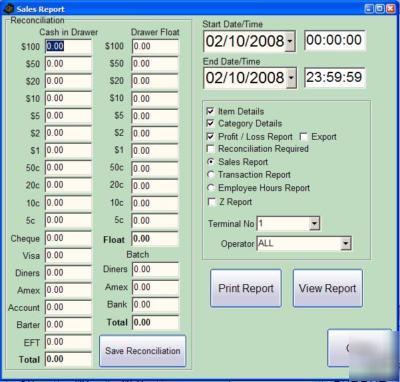Click Cash in Drawer 50c field
400x382 pixels.
pyautogui.click(x=68, y=168)
